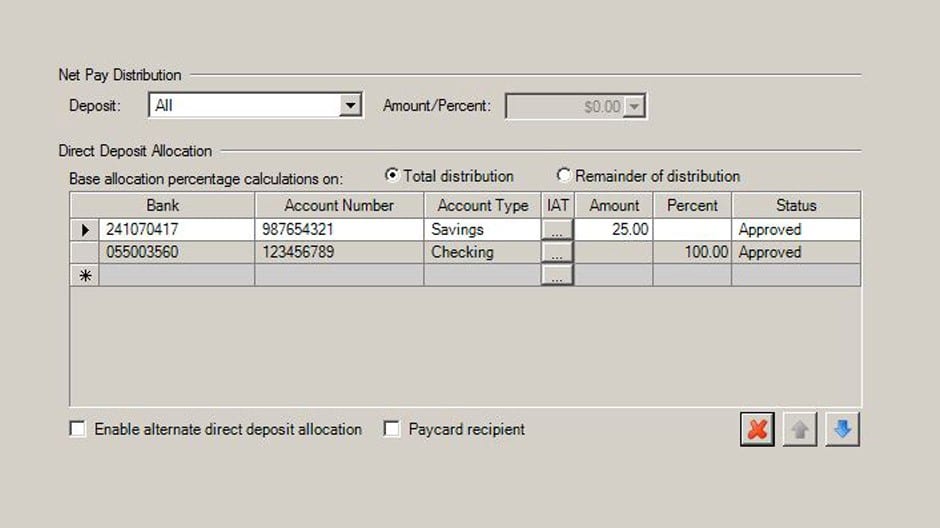Click empty Percent cell in Savings row
The width and height of the screenshot is (940, 528).
click(692, 230)
